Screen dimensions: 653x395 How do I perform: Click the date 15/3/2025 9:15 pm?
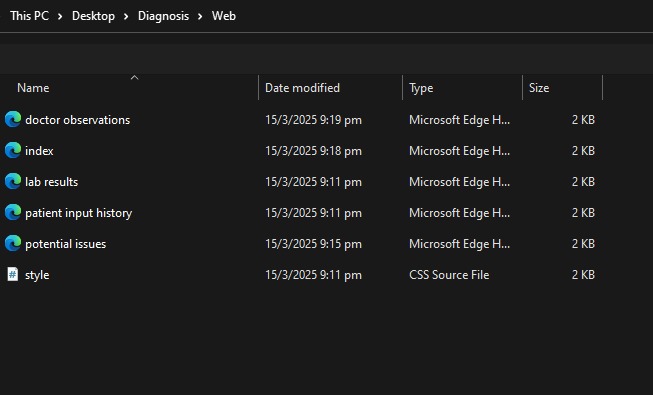pyautogui.click(x=314, y=244)
